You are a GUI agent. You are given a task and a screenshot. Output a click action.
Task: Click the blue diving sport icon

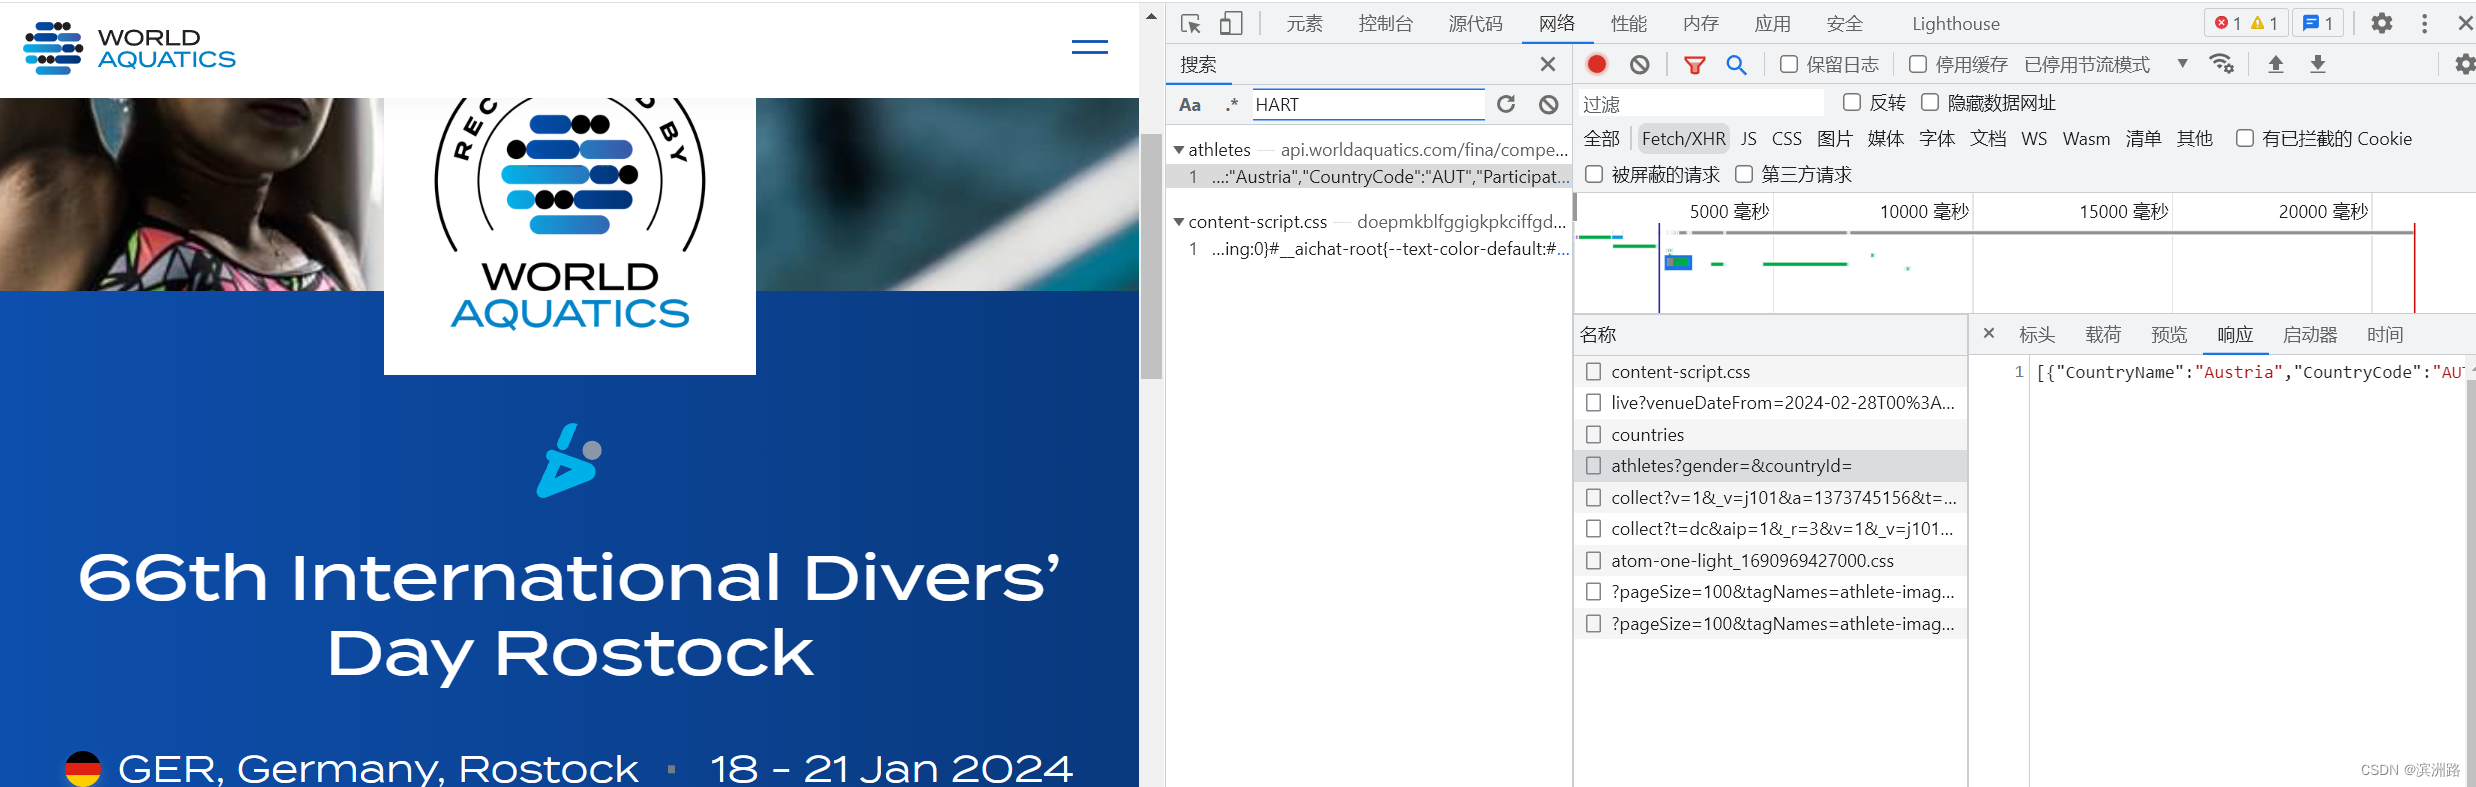569,461
